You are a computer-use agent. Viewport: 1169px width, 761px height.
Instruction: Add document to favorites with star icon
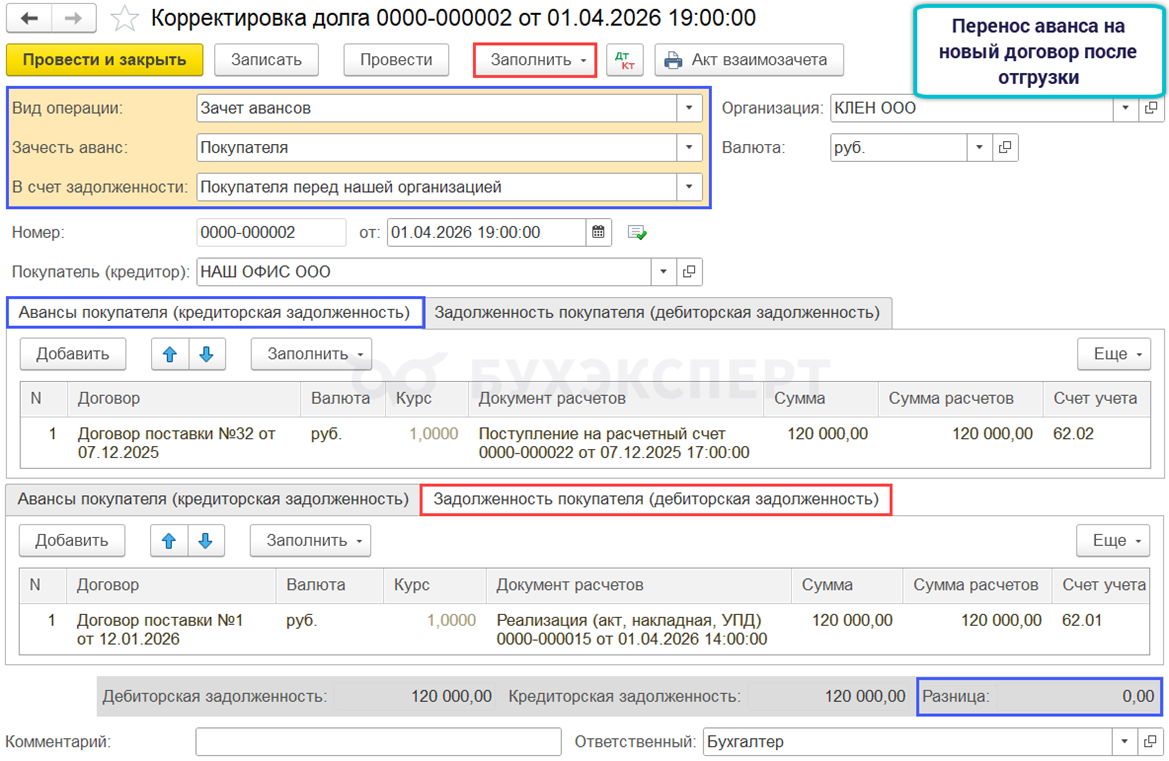click(x=124, y=19)
